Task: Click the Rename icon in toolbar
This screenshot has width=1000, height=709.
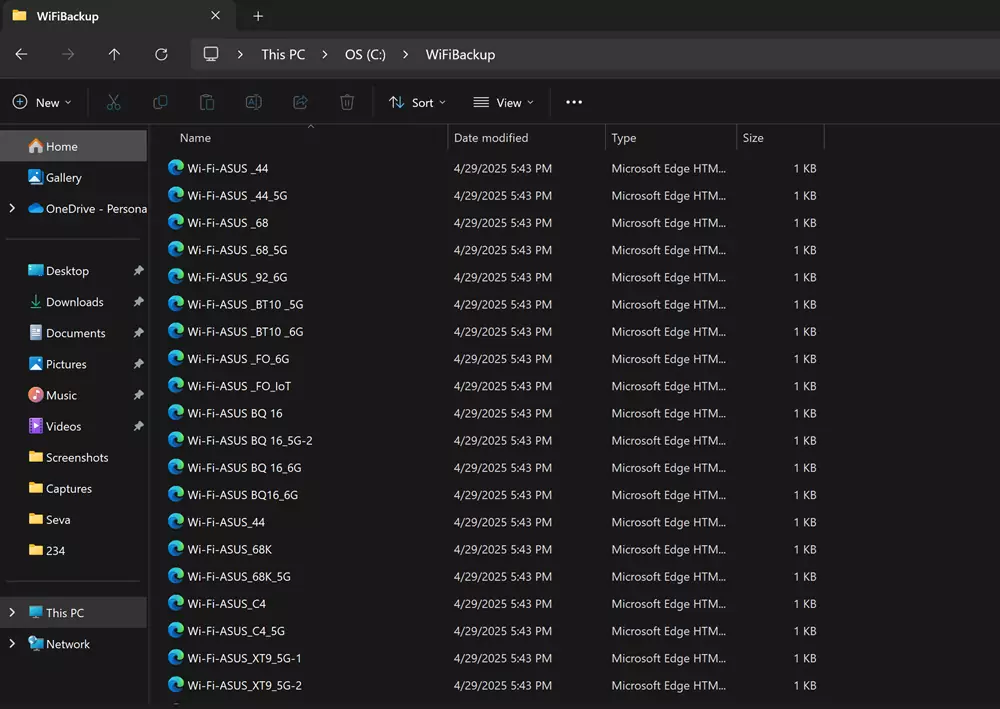Action: point(254,102)
